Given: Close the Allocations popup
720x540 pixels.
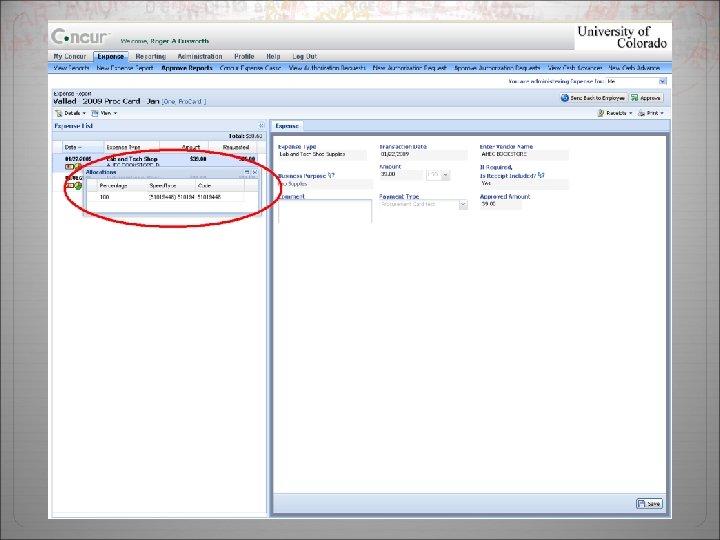Looking at the screenshot, I should pos(255,173).
